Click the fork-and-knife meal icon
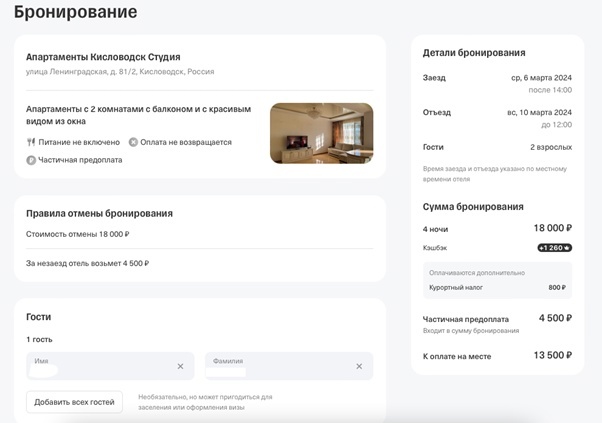602x423 pixels. pyautogui.click(x=31, y=142)
